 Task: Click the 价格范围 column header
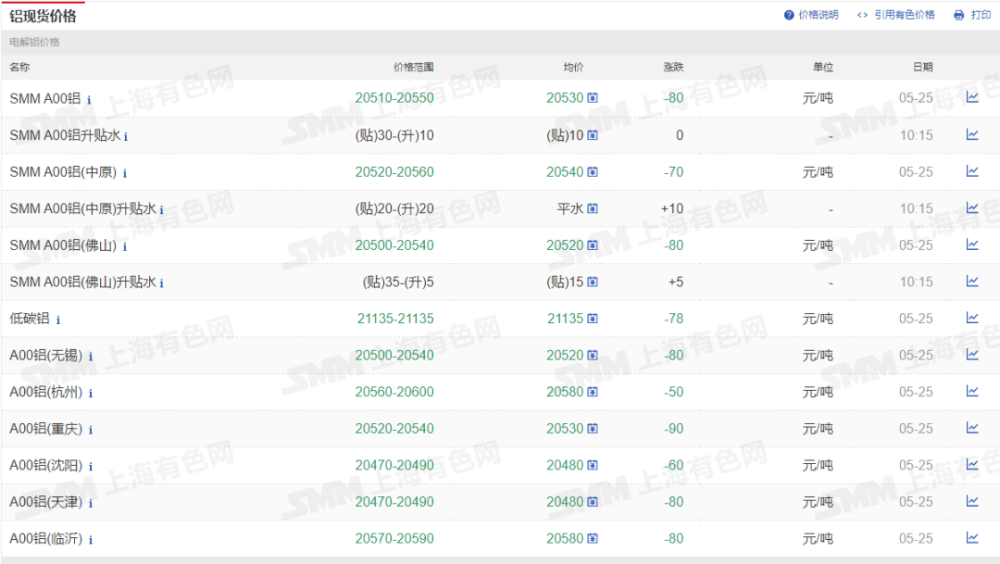(x=413, y=67)
